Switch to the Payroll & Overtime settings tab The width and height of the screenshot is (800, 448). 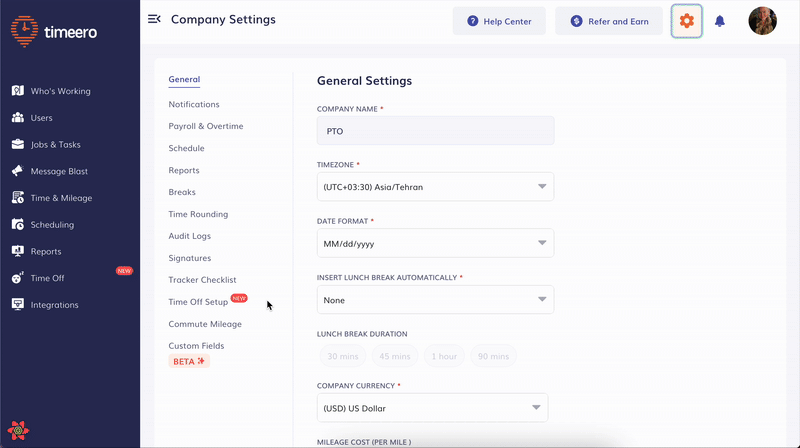coord(206,126)
